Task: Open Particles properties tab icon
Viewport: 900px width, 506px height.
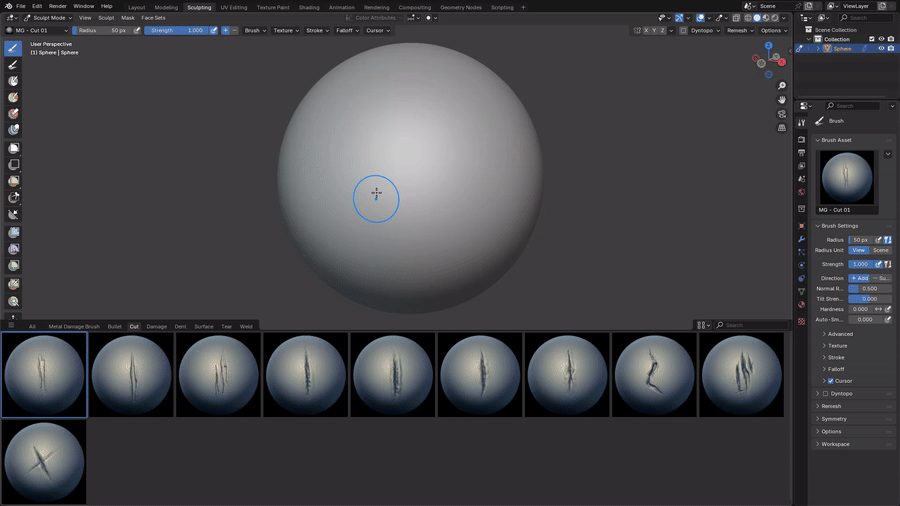Action: pyautogui.click(x=801, y=252)
